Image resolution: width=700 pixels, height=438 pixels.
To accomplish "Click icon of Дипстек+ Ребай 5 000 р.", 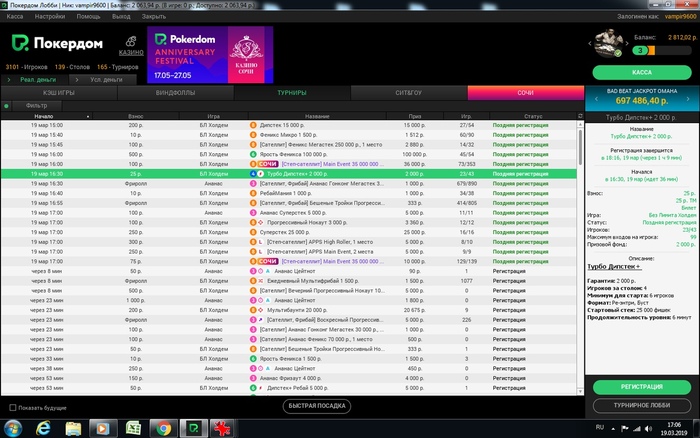I will pos(261,388).
